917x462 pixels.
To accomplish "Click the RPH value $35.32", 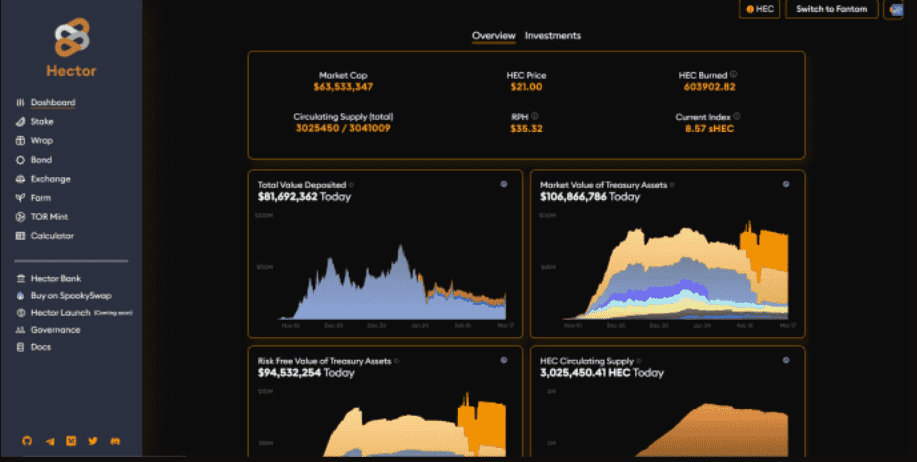I will click(526, 128).
